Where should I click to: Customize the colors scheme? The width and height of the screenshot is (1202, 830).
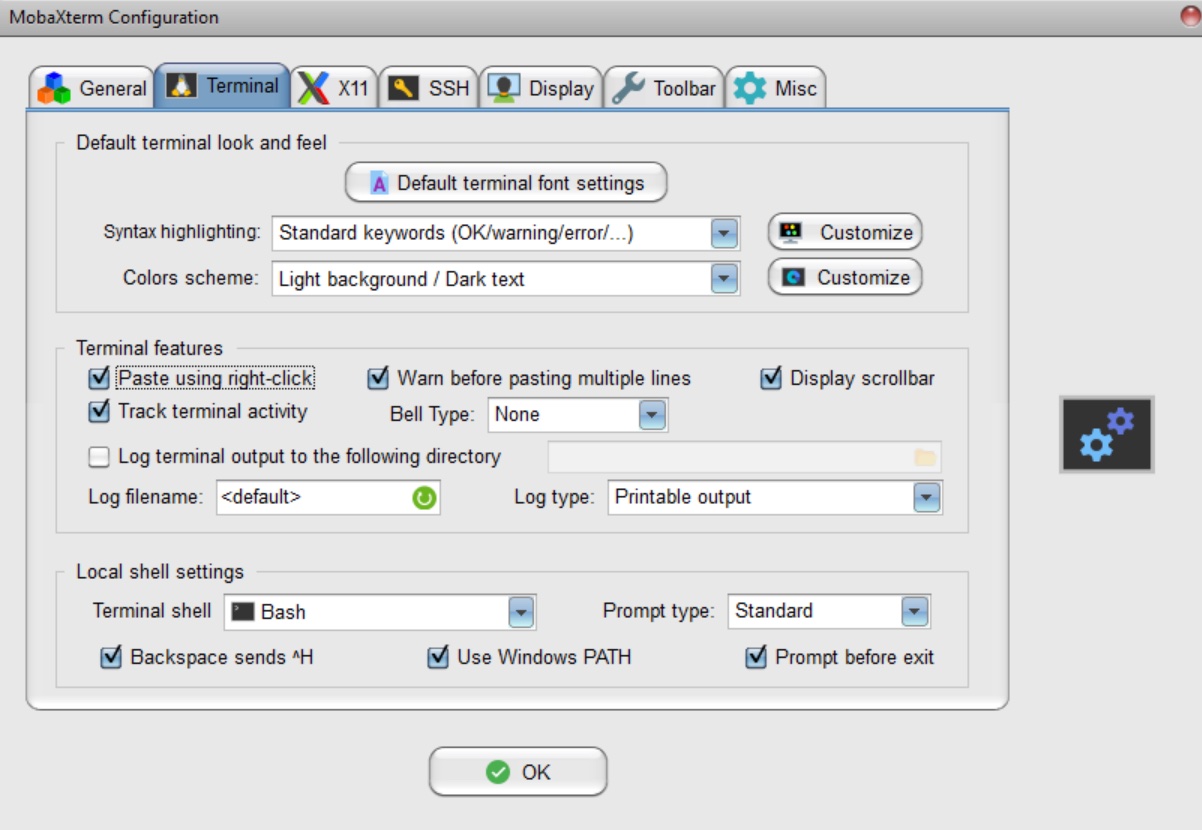click(x=845, y=277)
